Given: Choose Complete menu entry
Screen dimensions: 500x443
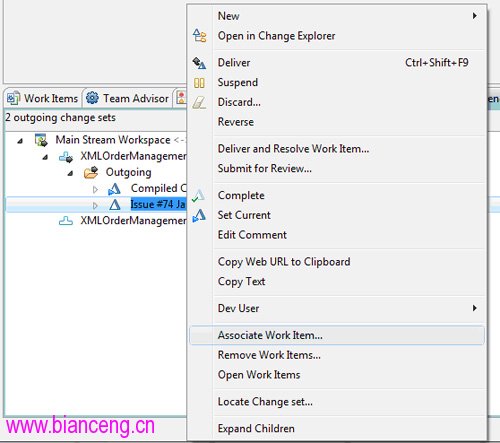Looking at the screenshot, I should [x=337, y=195].
